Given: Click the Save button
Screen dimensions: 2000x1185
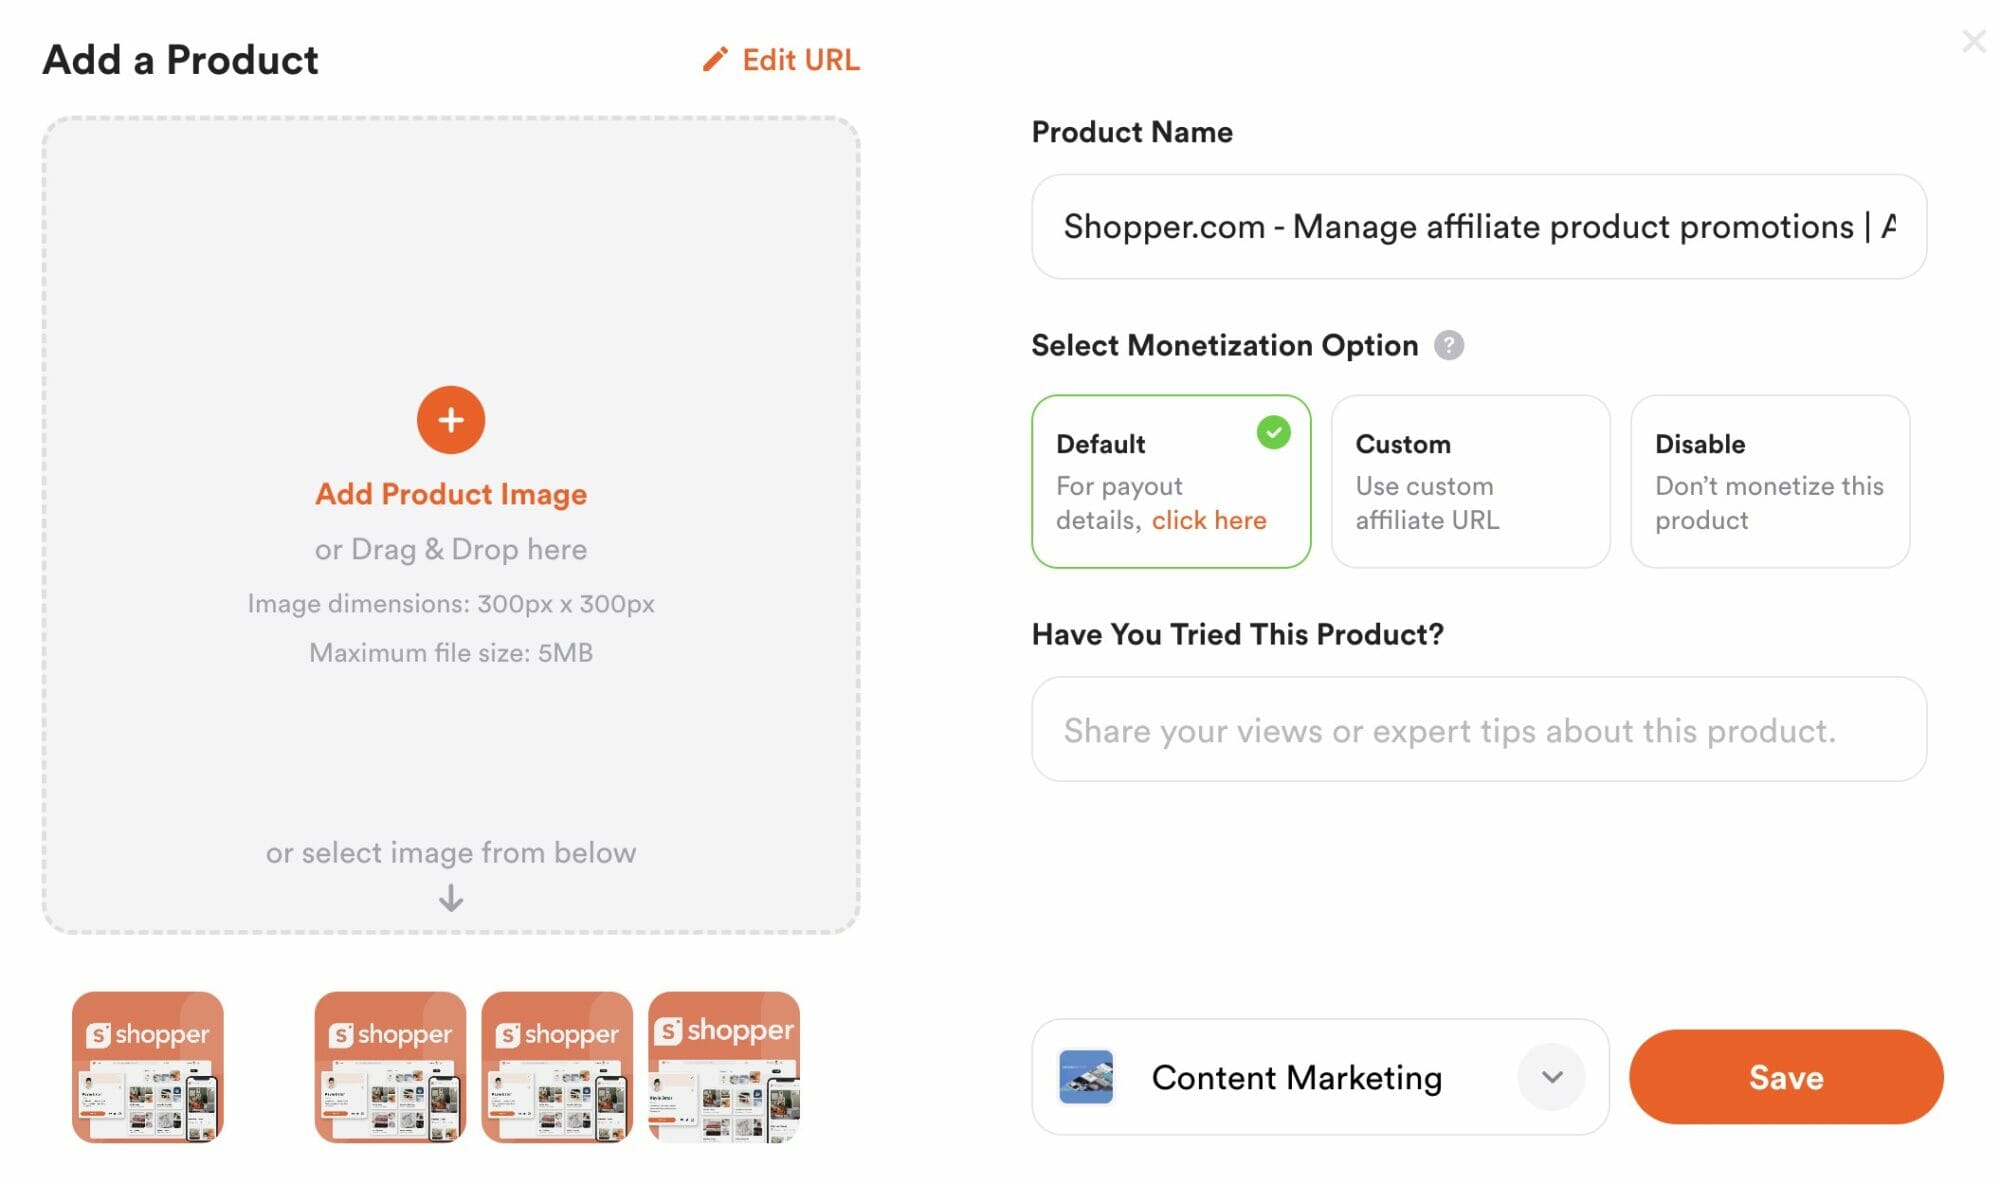Looking at the screenshot, I should coord(1786,1077).
